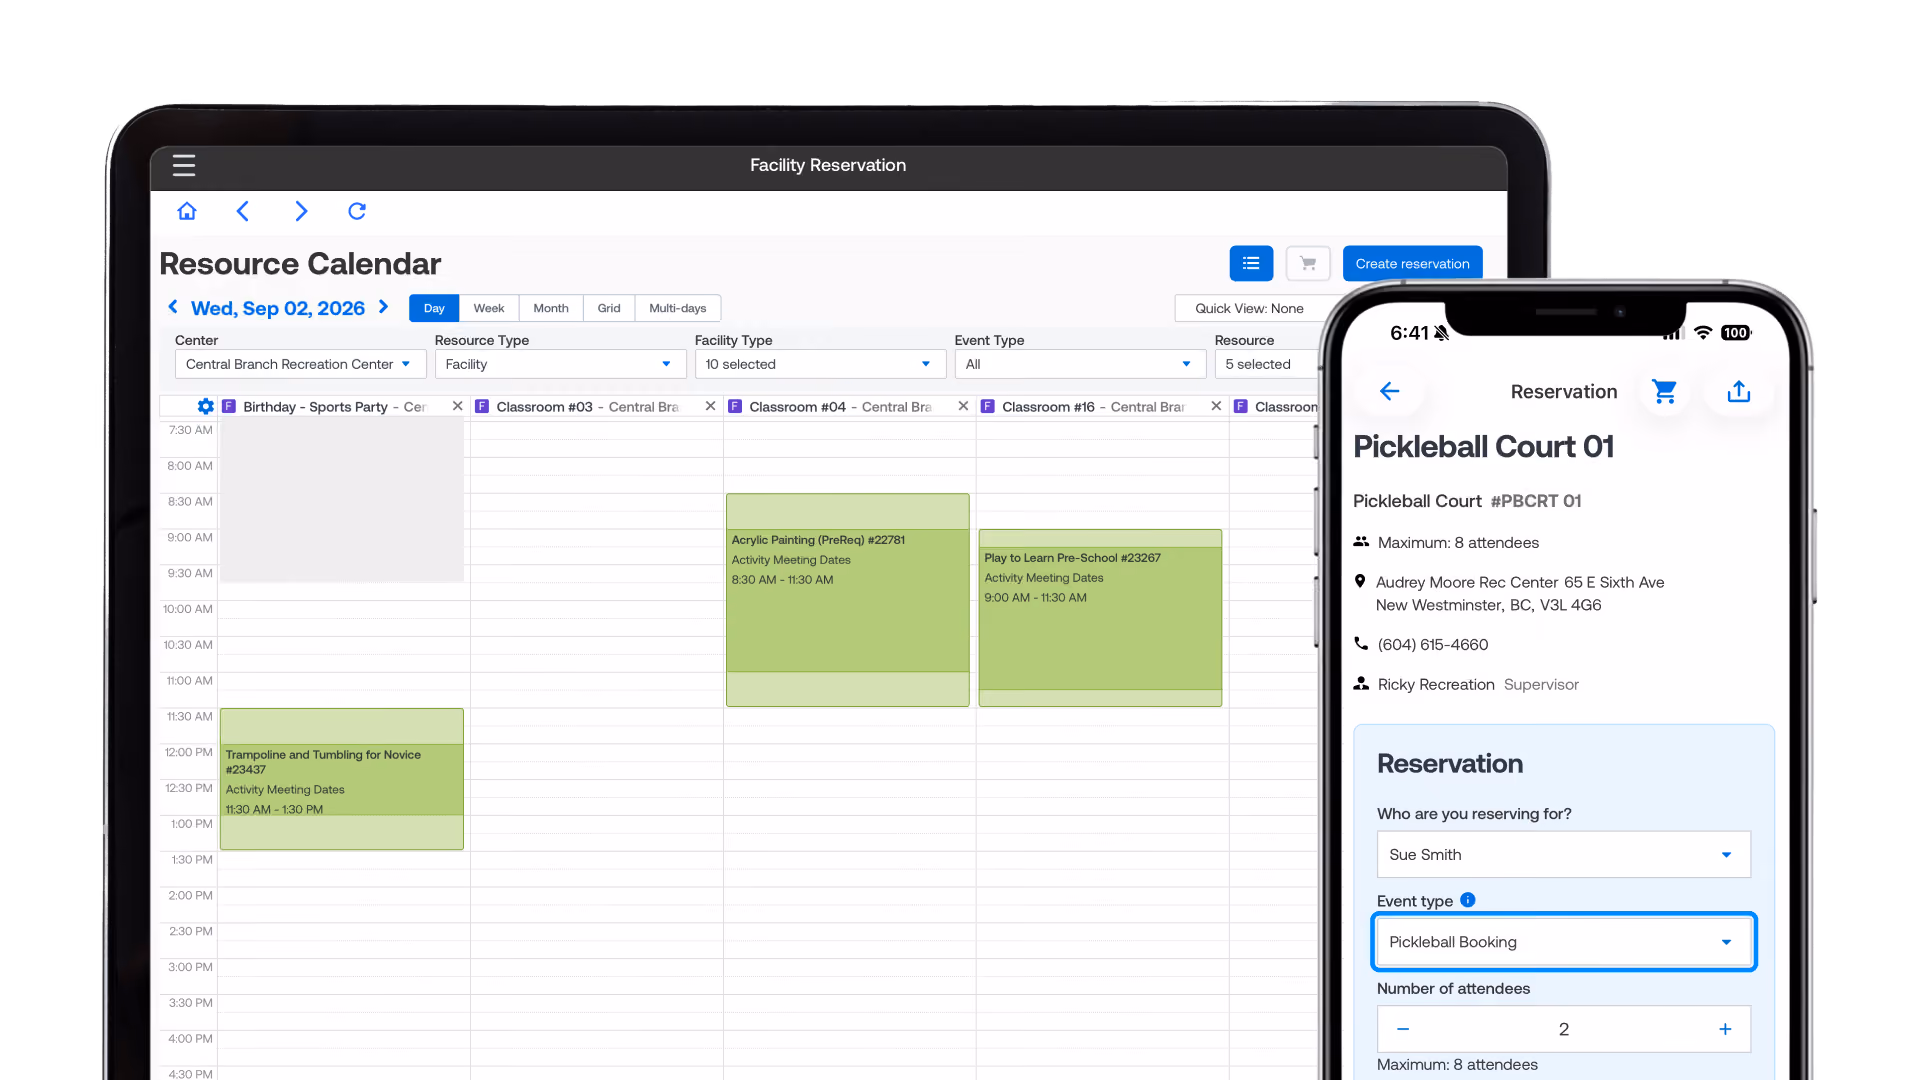This screenshot has width=1920, height=1080.
Task: Click Pickleball Court 01 heading
Action: click(x=1483, y=447)
